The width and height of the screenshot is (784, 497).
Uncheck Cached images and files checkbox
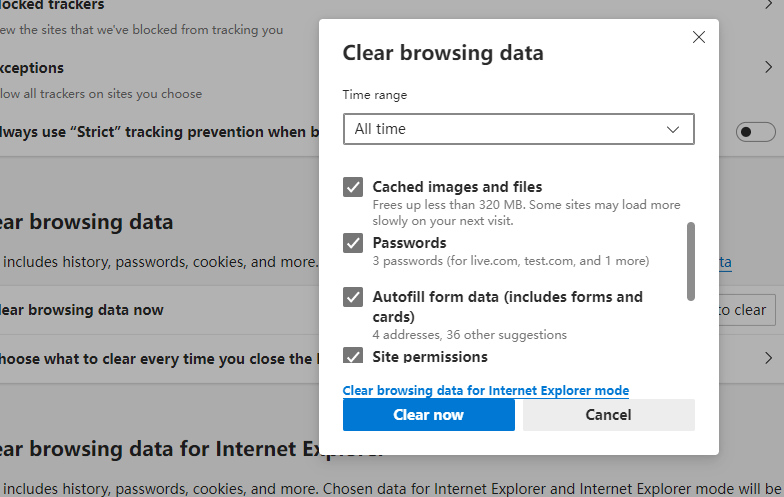point(353,187)
